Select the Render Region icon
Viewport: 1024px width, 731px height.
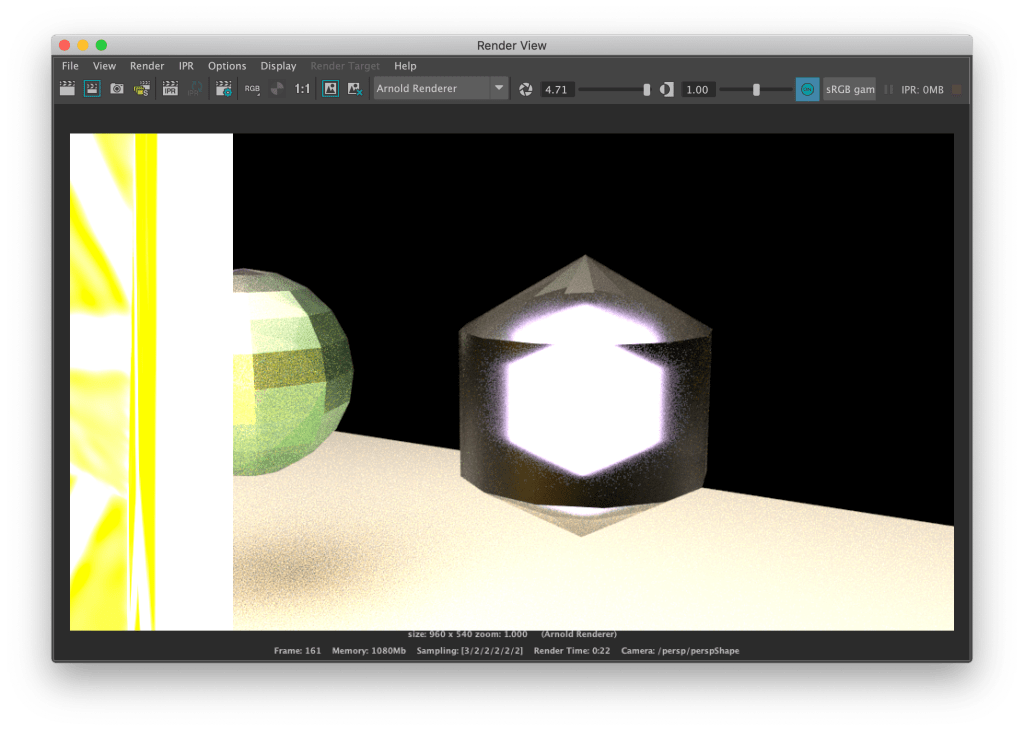92,89
